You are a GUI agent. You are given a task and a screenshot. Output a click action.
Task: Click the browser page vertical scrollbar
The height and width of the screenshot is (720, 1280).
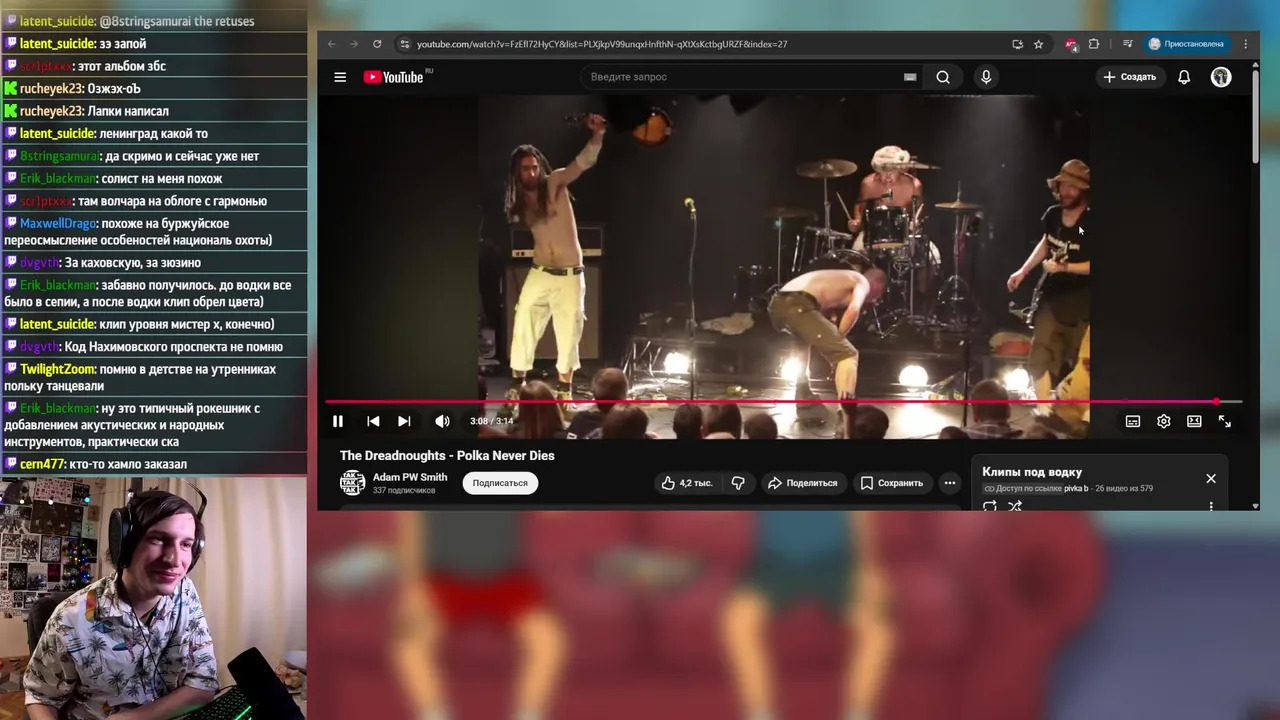(1255, 115)
